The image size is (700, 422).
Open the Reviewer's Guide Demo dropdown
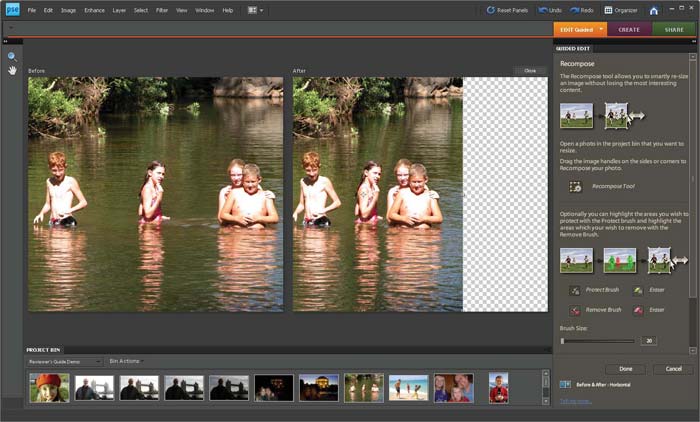point(63,362)
